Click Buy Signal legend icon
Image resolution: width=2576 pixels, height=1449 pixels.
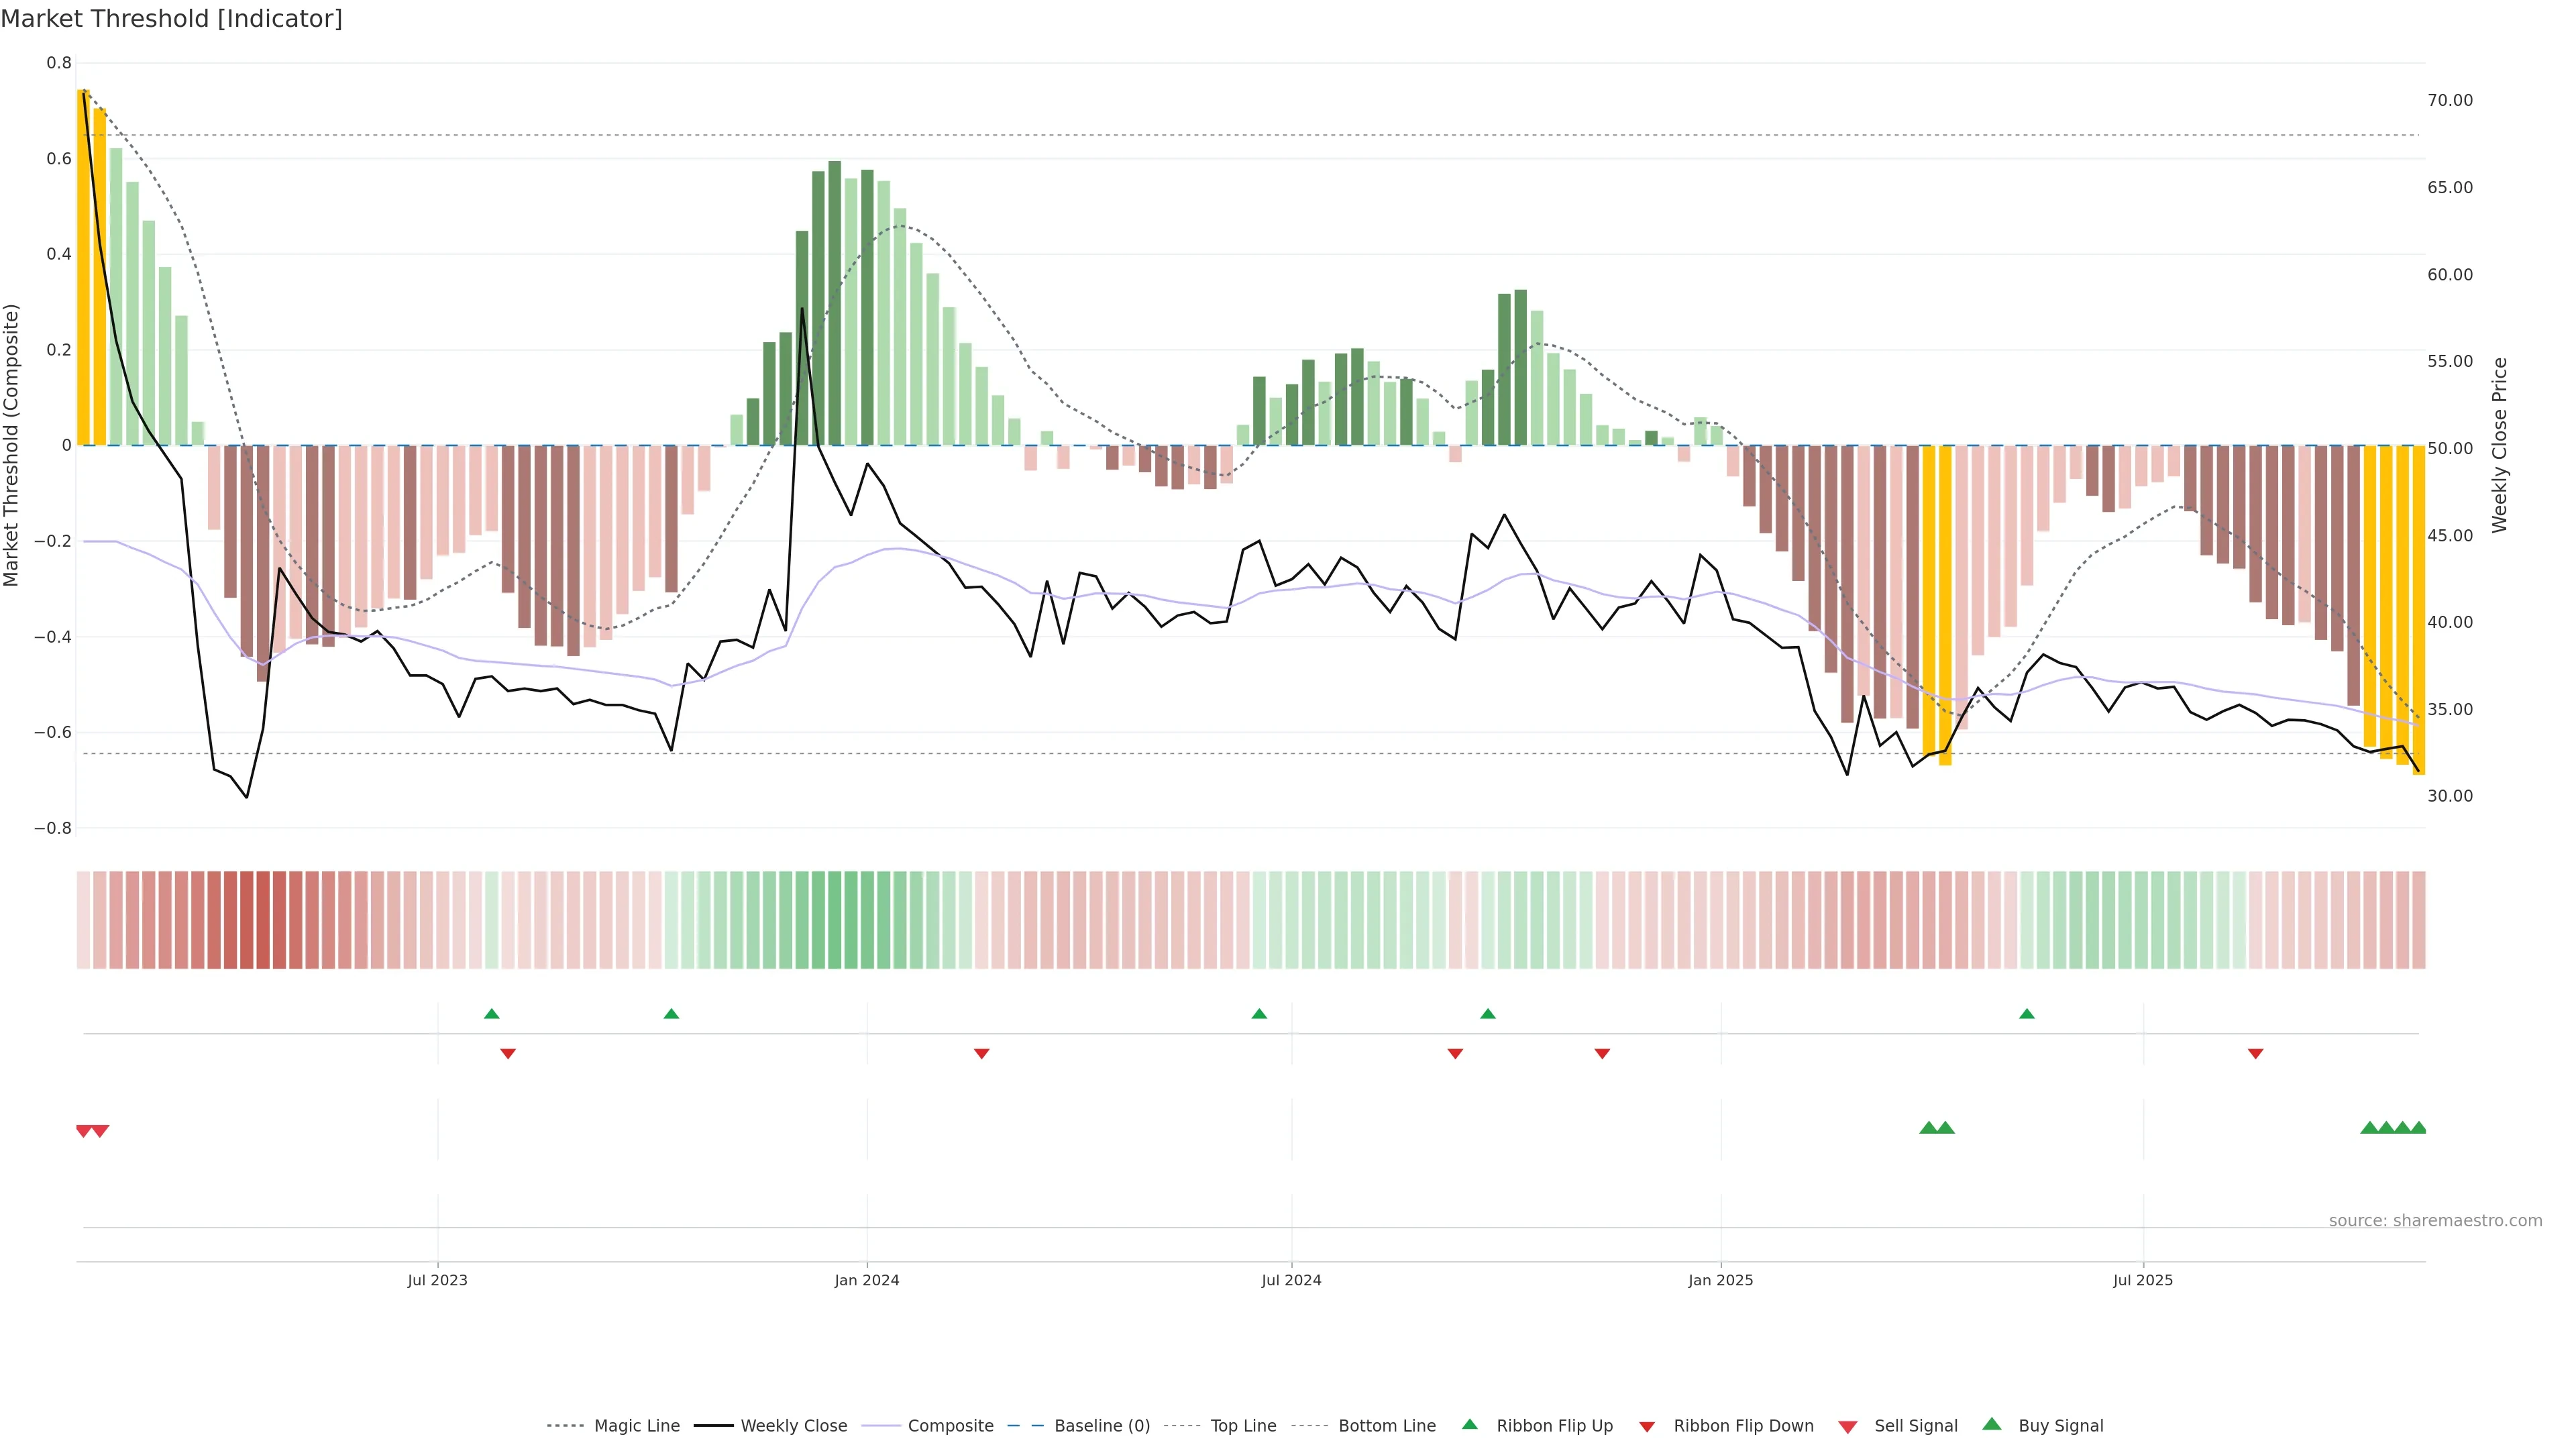click(x=1992, y=1424)
